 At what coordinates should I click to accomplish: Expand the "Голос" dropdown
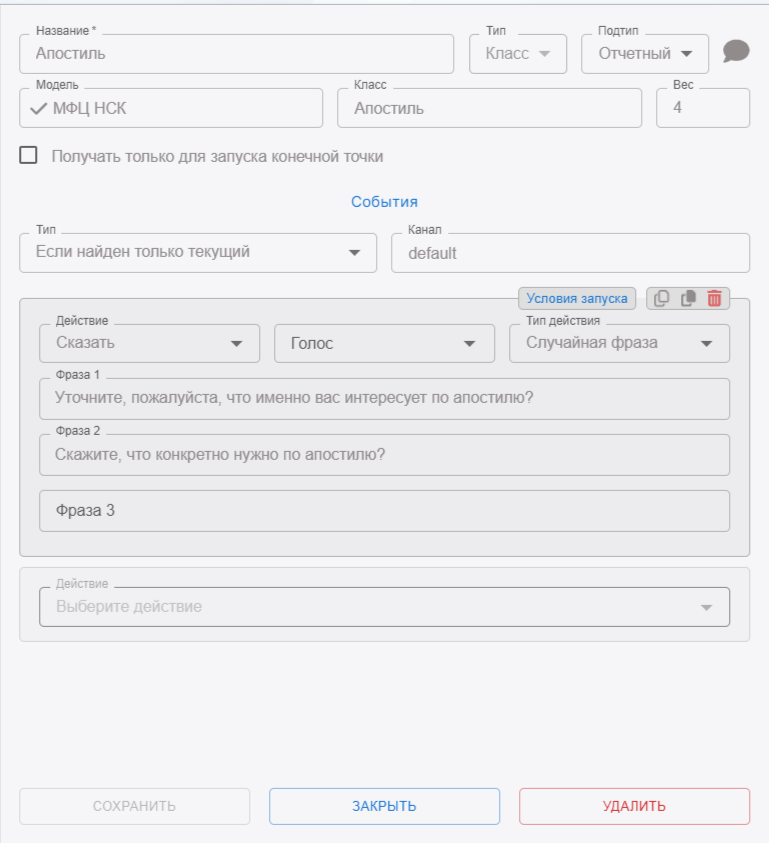[384, 343]
